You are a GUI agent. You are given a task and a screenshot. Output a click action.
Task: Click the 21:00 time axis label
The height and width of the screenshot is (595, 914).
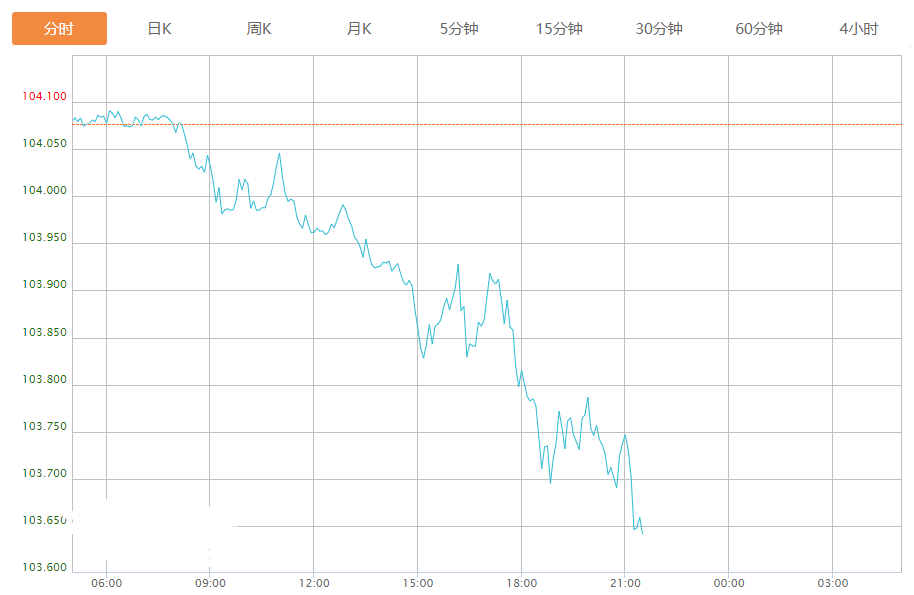click(x=625, y=583)
